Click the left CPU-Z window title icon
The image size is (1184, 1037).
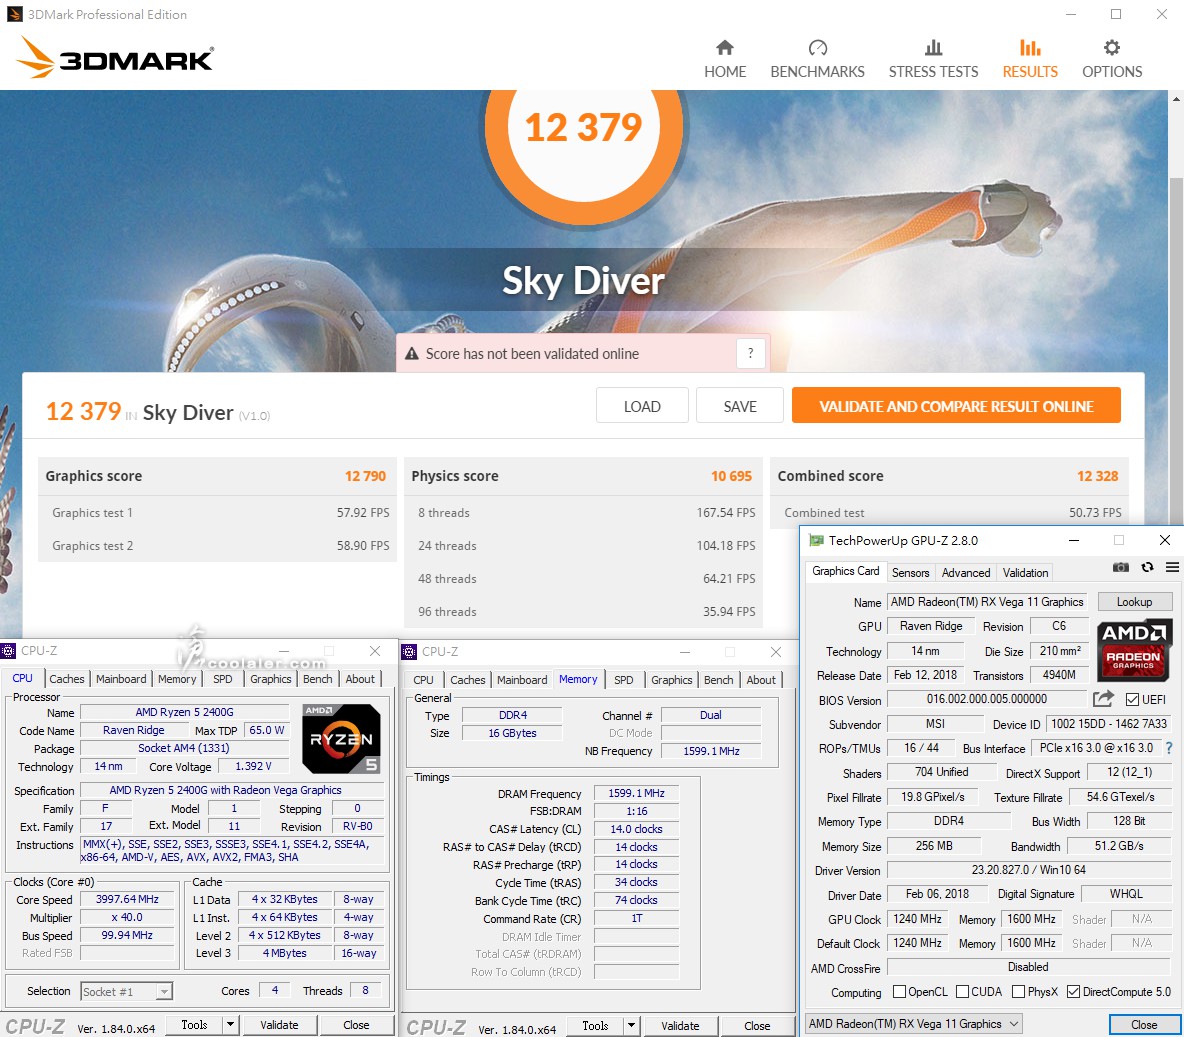8,651
